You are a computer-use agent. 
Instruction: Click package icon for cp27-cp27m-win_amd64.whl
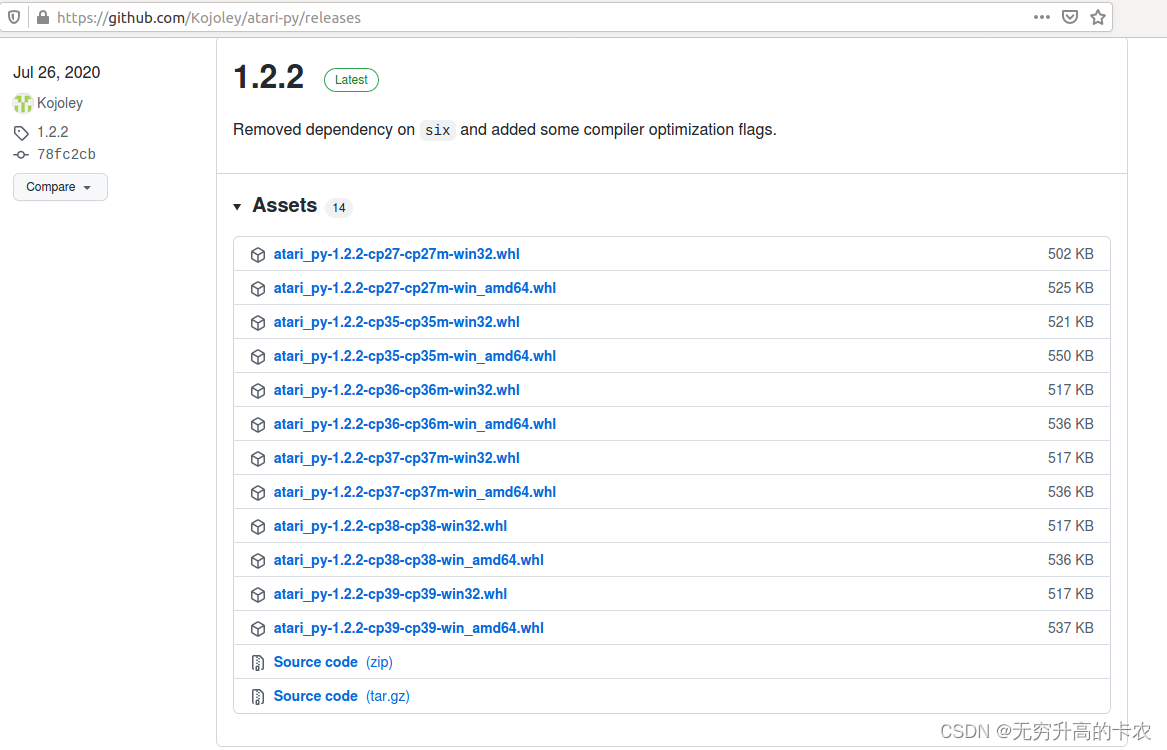(x=258, y=289)
